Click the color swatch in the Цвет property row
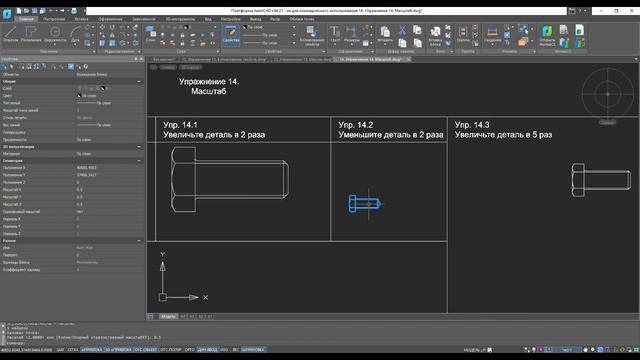The width and height of the screenshot is (640, 360). [x=80, y=96]
